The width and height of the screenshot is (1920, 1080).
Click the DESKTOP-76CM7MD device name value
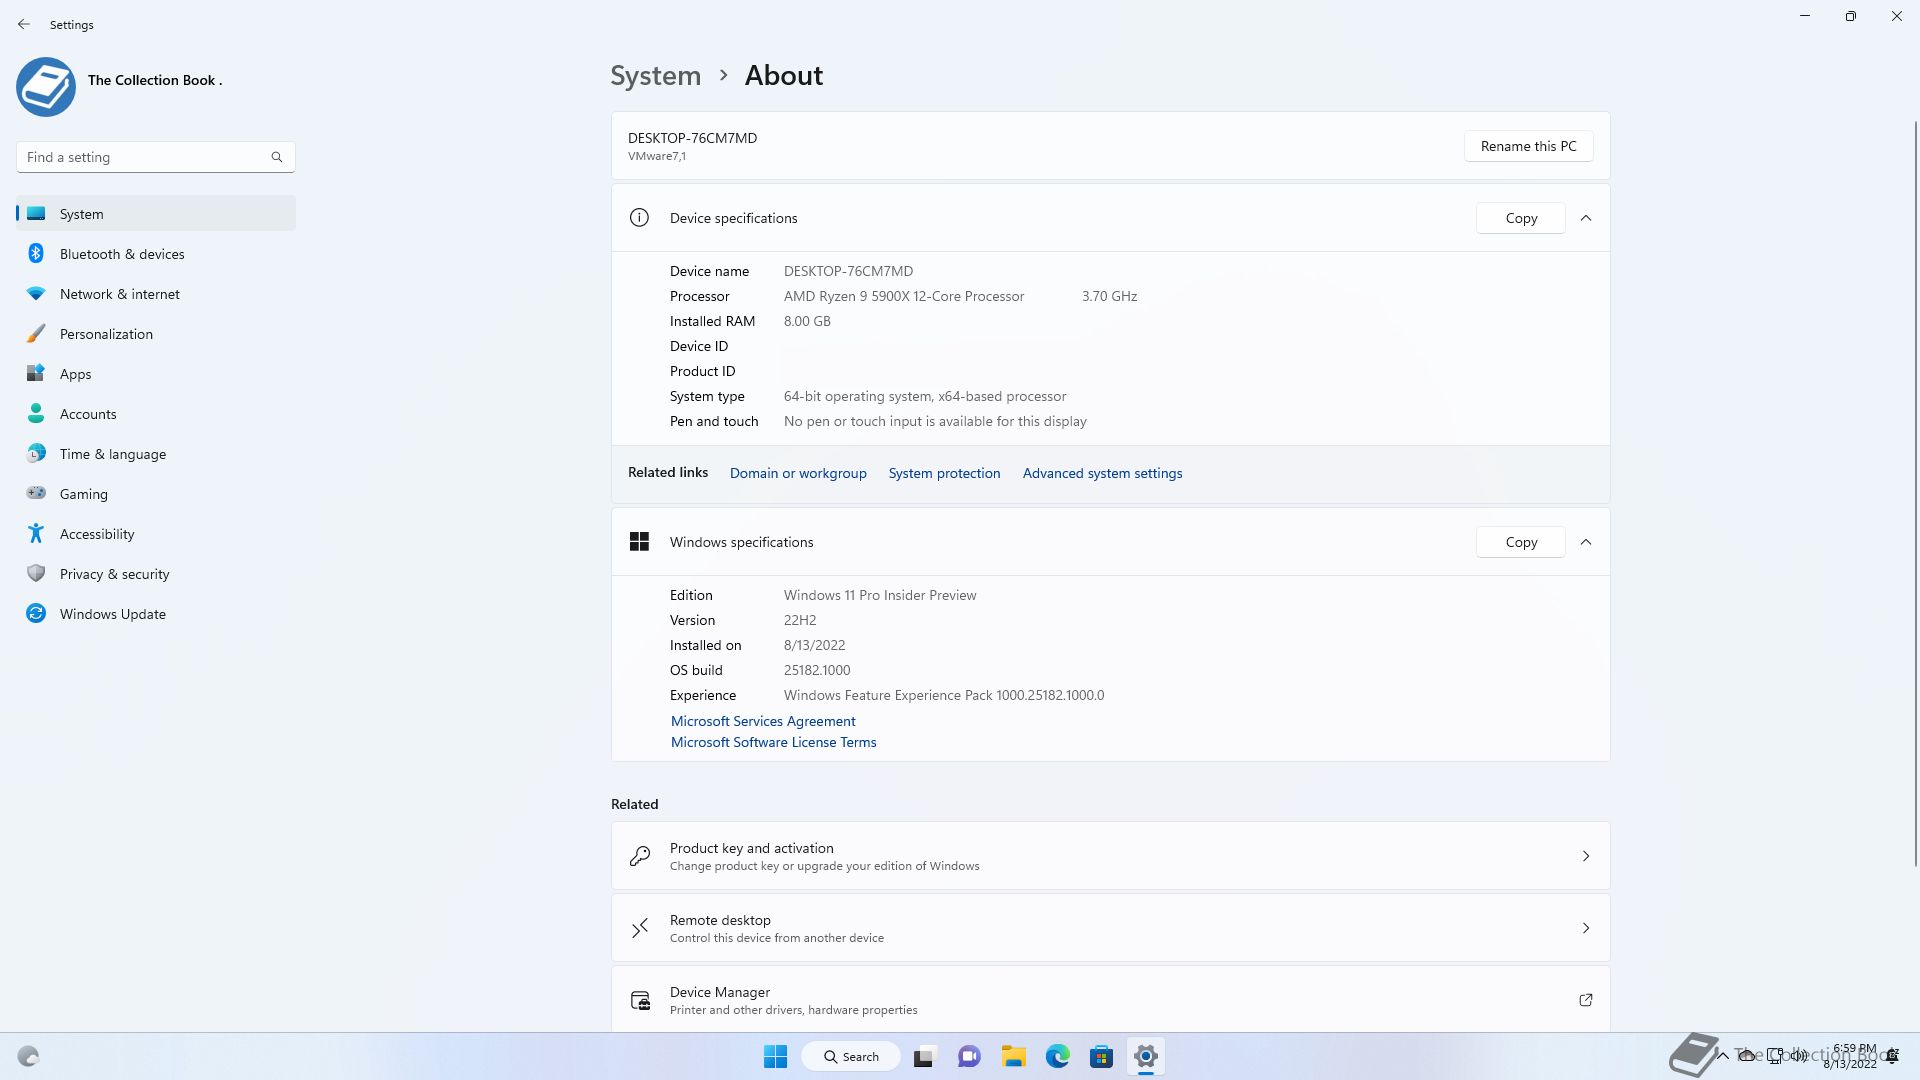pyautogui.click(x=848, y=271)
